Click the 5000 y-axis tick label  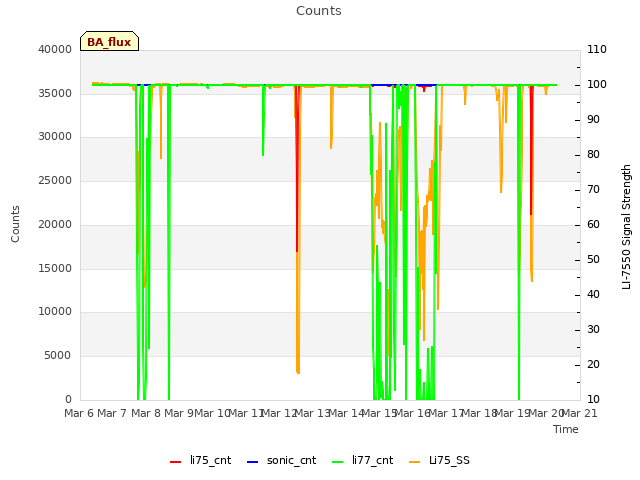tap(58, 356)
